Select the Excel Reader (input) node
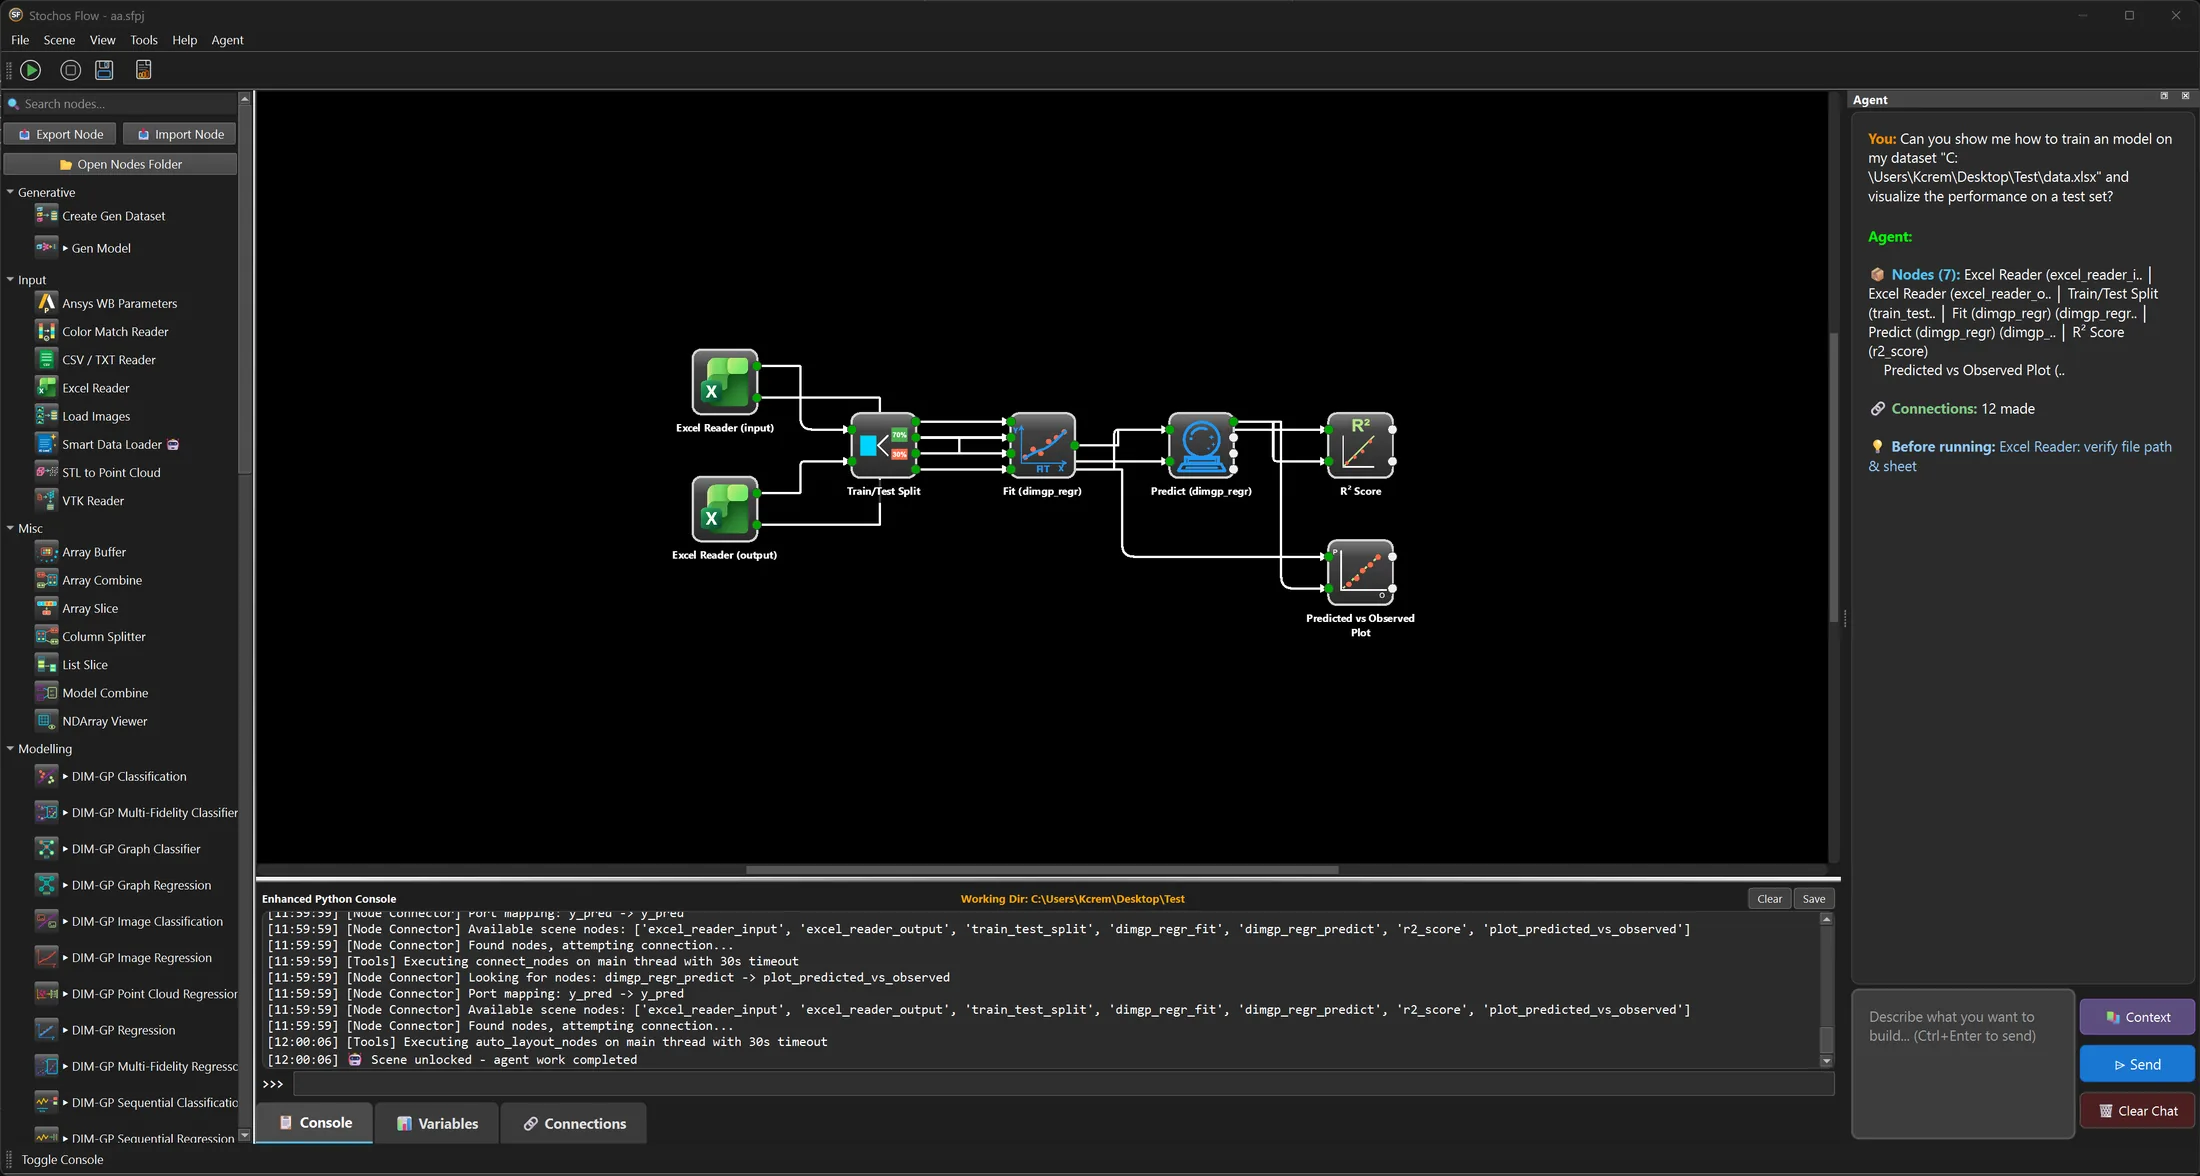The height and width of the screenshot is (1176, 2200). click(x=725, y=381)
